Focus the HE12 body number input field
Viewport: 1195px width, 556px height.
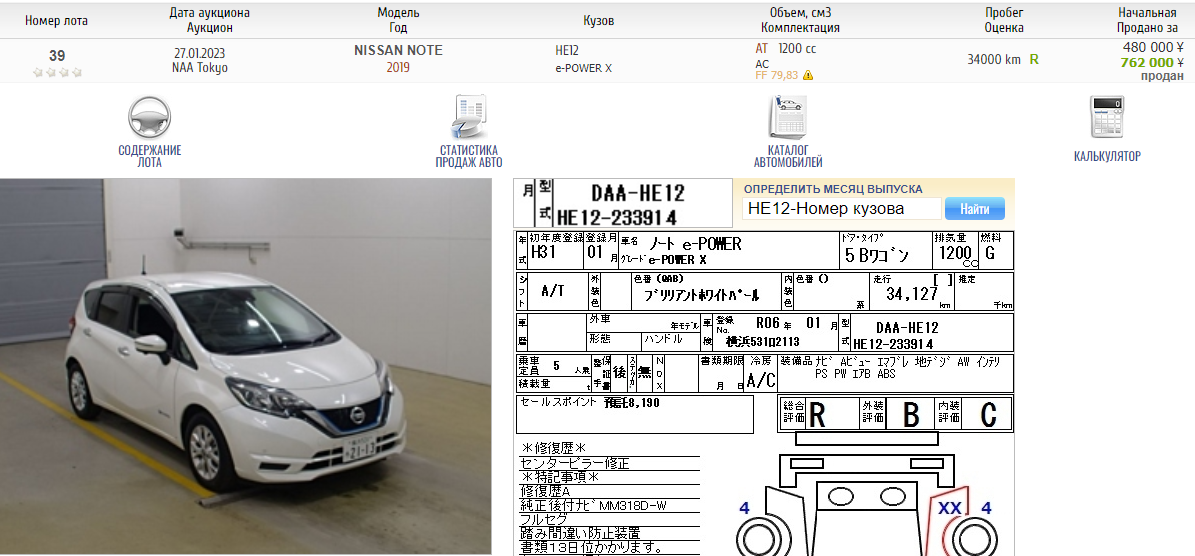841,209
